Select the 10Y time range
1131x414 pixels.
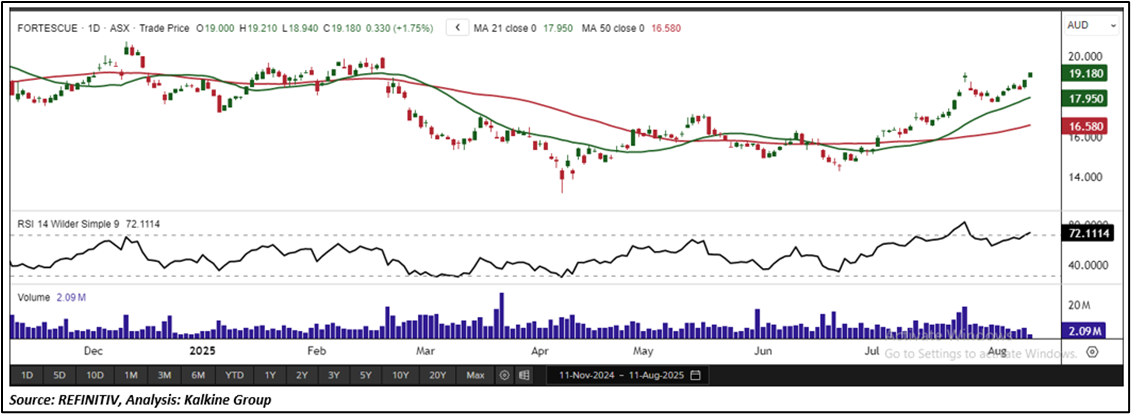(x=401, y=375)
